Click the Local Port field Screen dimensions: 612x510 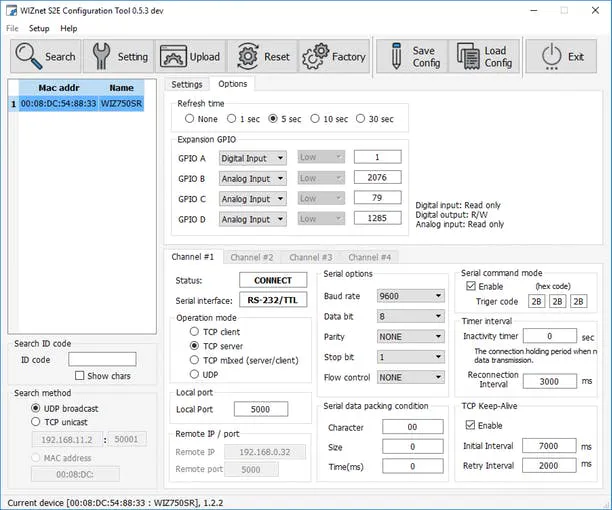(261, 409)
